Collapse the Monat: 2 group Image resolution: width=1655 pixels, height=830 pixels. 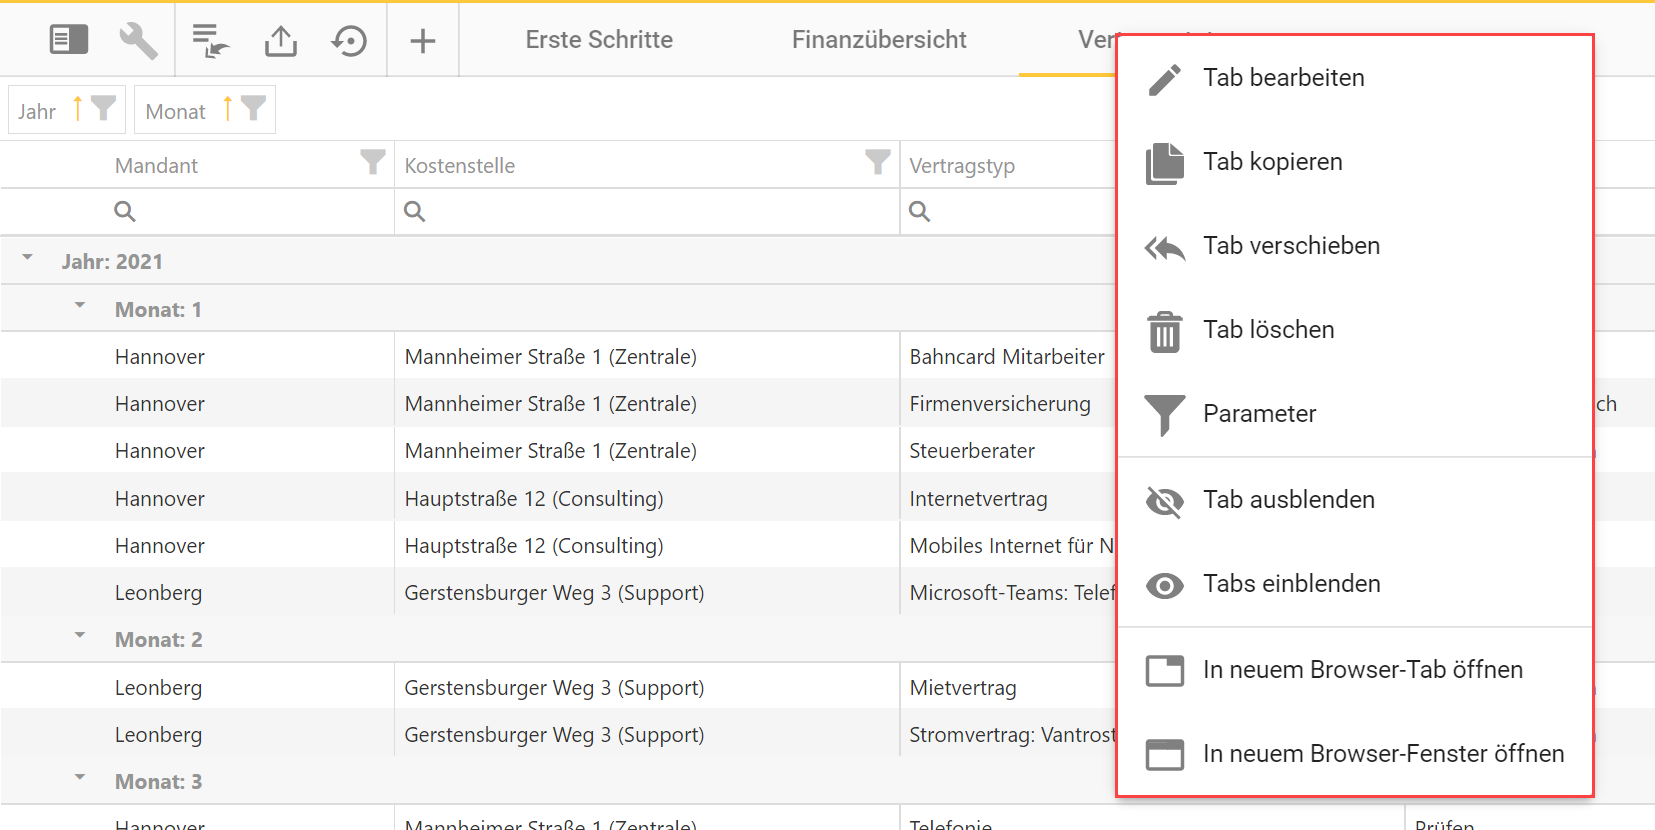point(80,636)
